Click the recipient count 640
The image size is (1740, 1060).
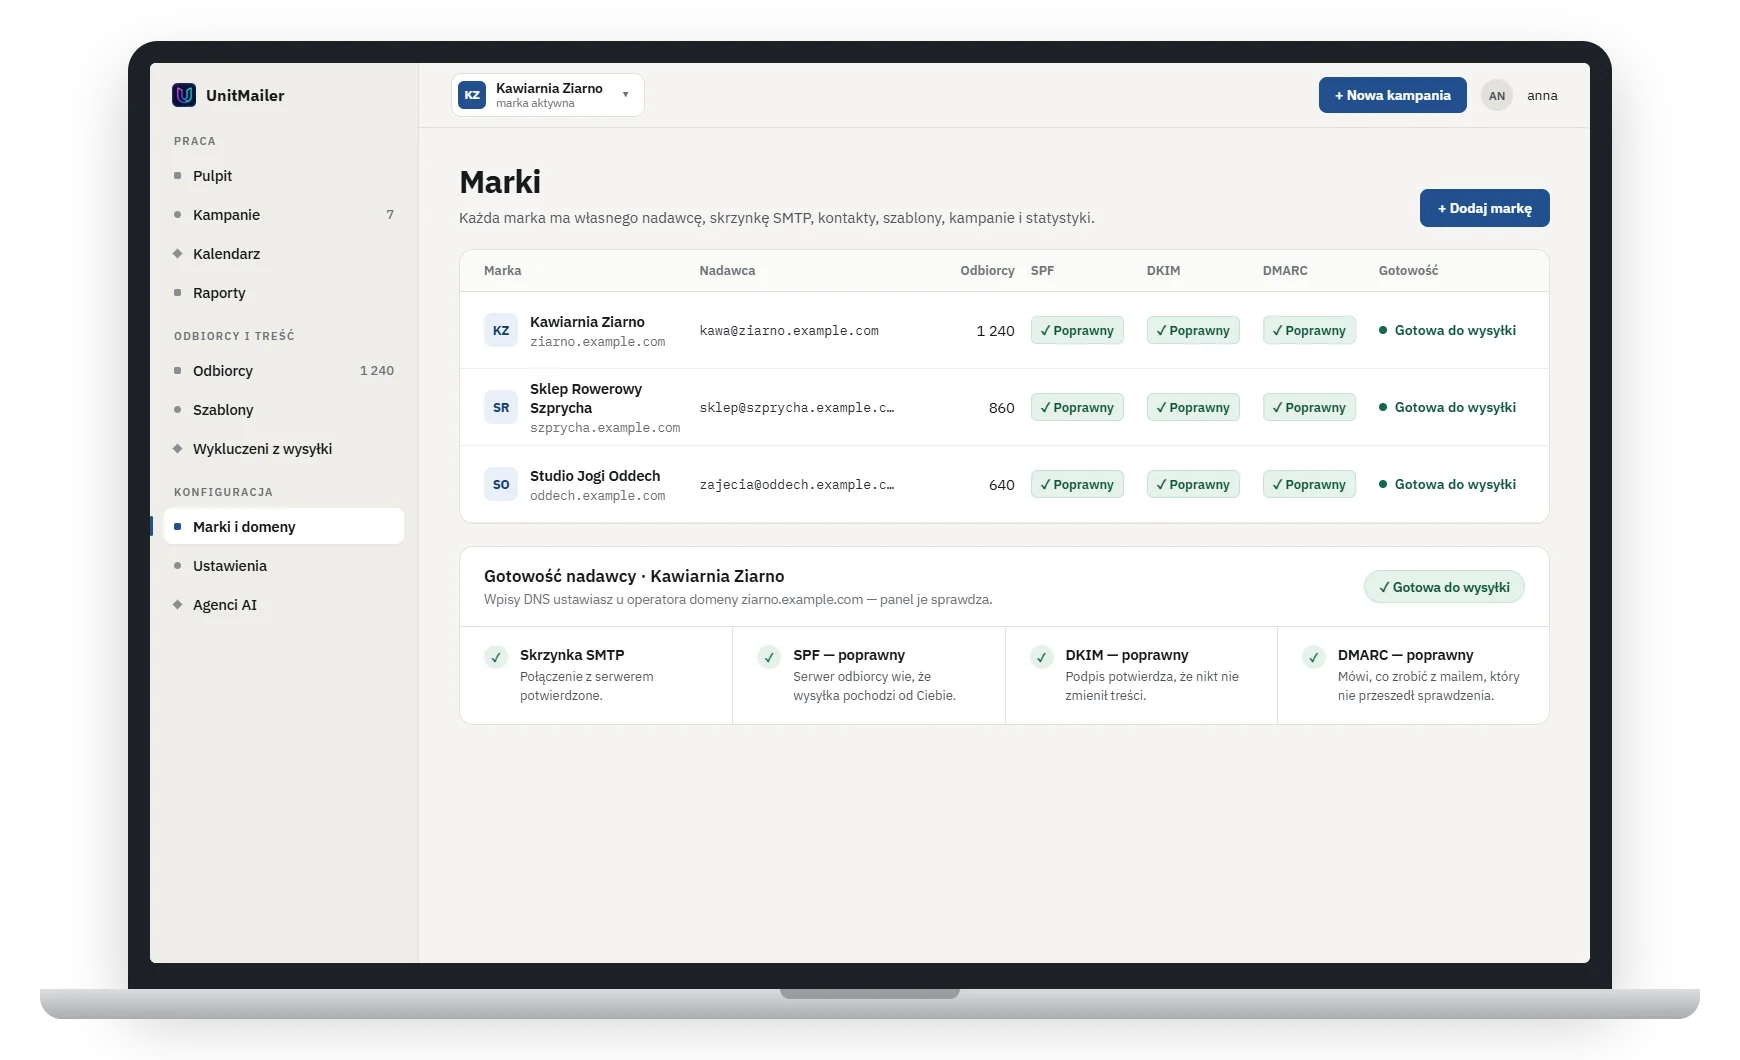click(1002, 485)
